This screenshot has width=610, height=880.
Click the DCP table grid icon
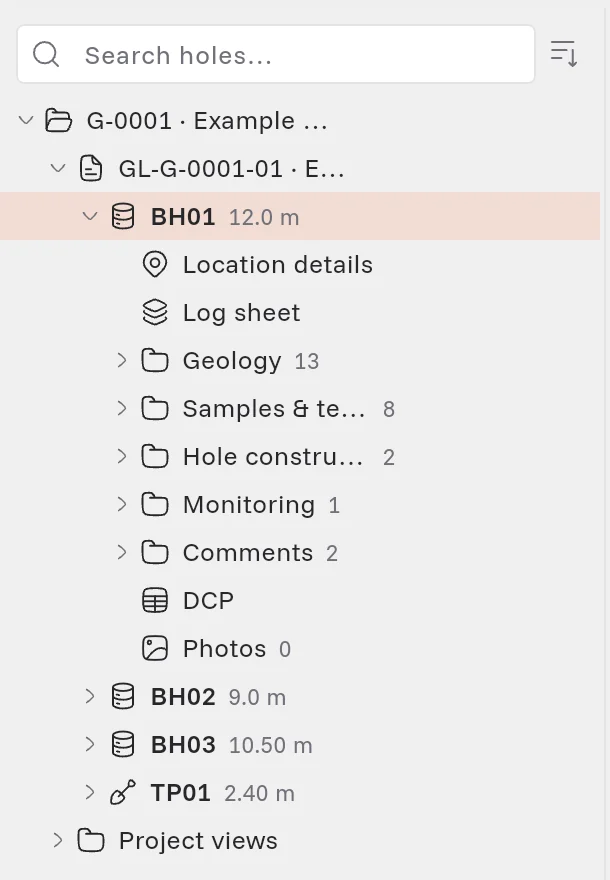[155, 601]
